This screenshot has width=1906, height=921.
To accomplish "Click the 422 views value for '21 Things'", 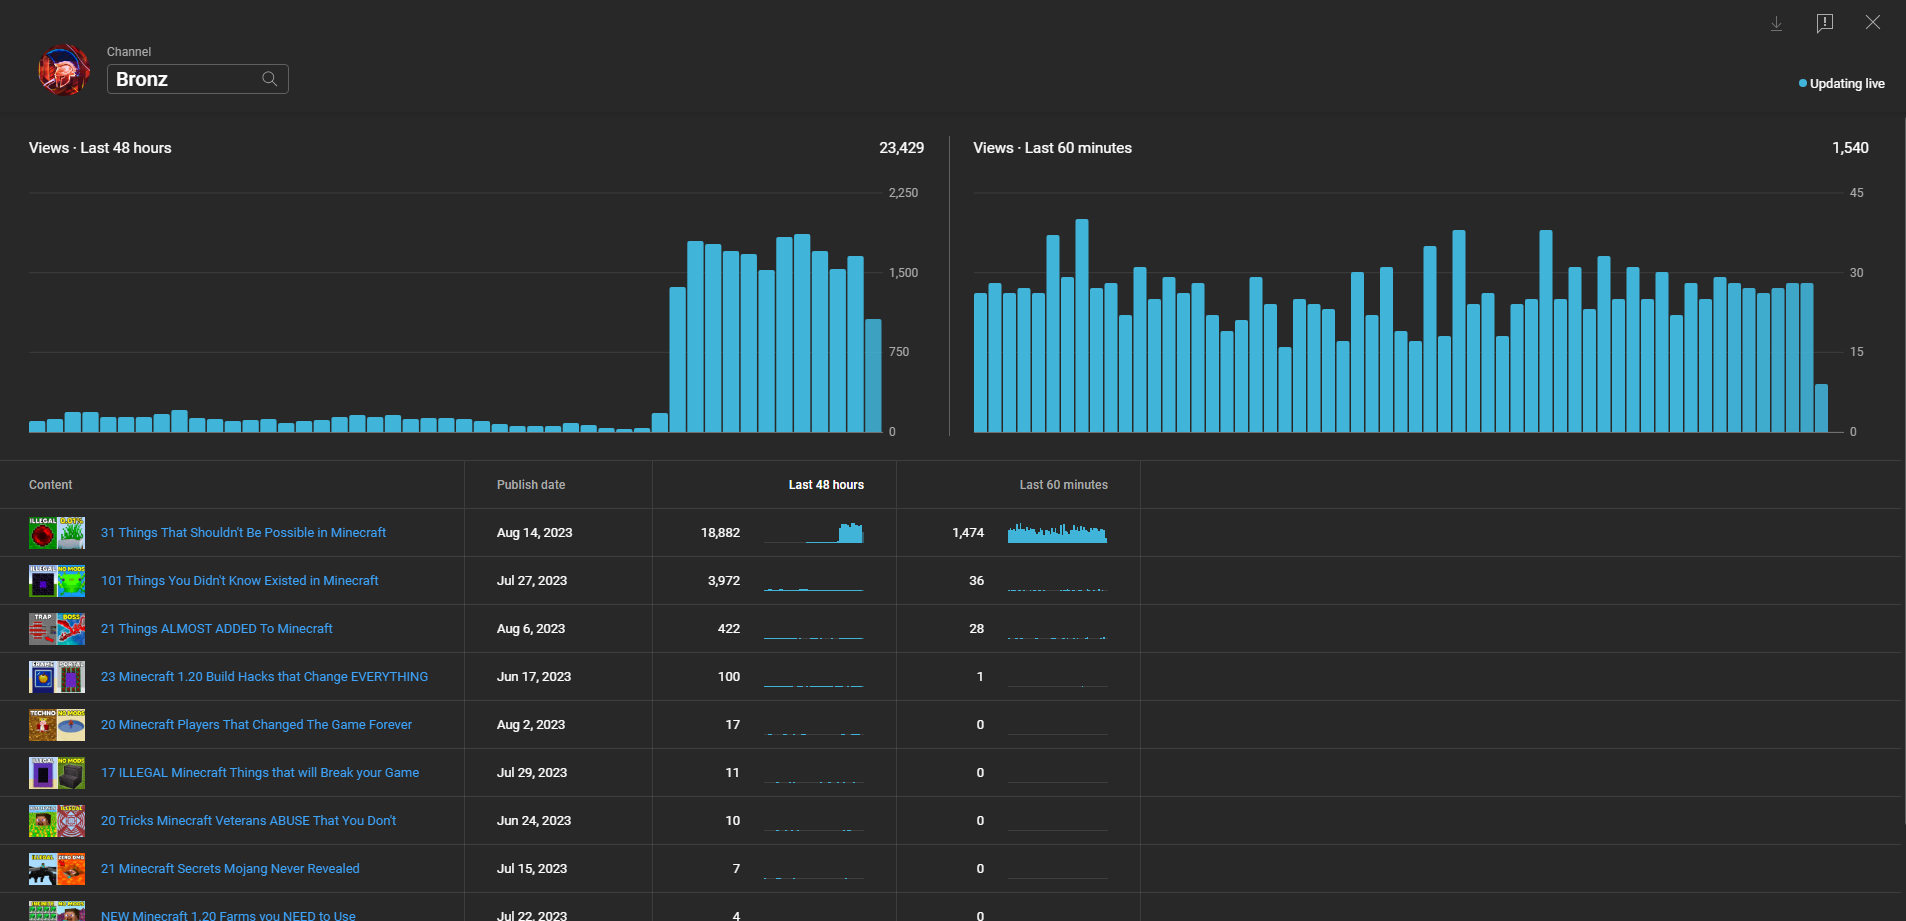I will tap(729, 629).
